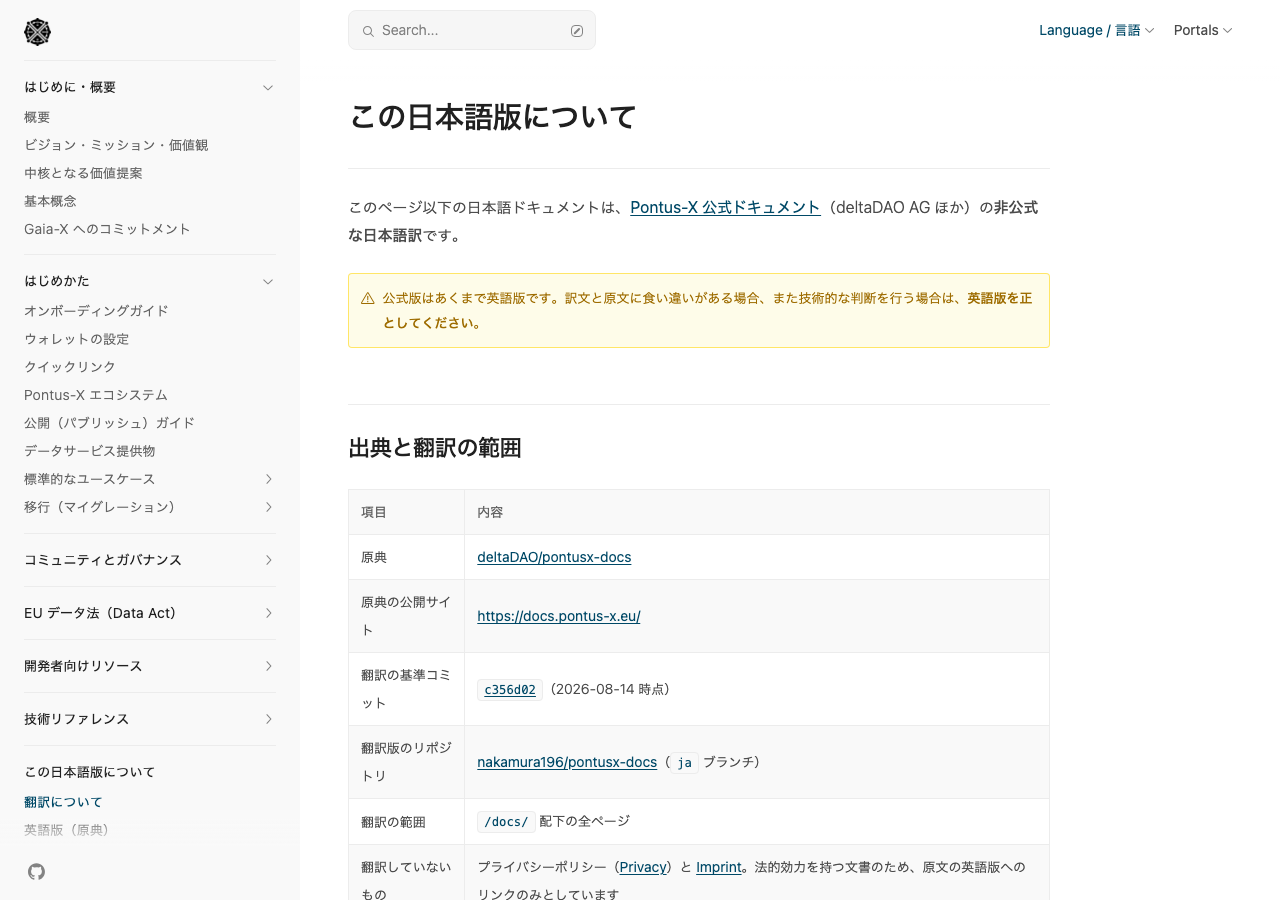Open クイックリンク page
This screenshot has width=1280, height=900.
[70, 367]
